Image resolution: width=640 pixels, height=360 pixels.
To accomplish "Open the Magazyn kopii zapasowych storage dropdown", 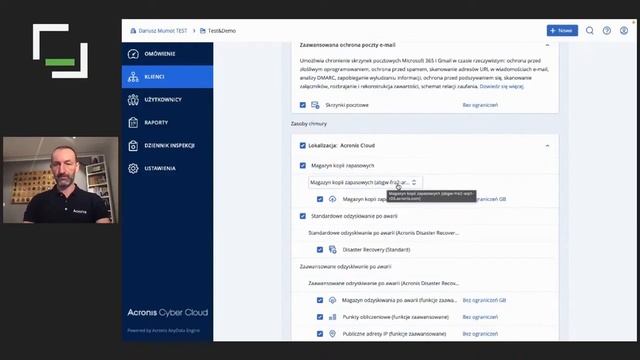I will pyautogui.click(x=365, y=182).
